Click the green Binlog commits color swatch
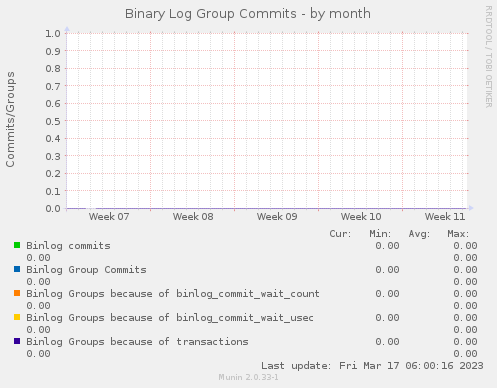Image resolution: width=497 pixels, height=388 pixels. (17, 245)
